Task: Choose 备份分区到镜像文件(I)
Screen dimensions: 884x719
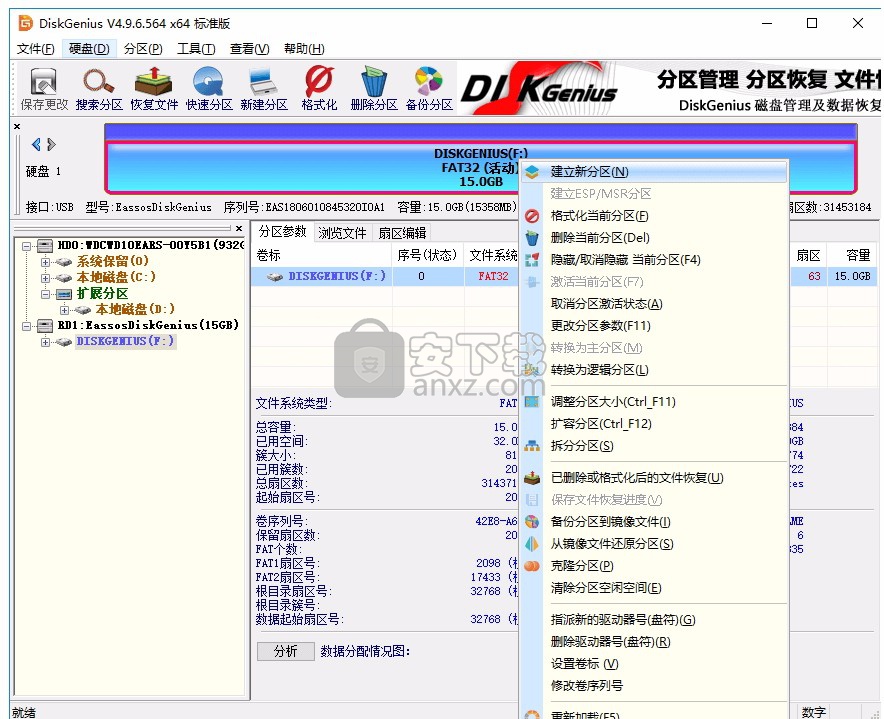Action: (654, 522)
